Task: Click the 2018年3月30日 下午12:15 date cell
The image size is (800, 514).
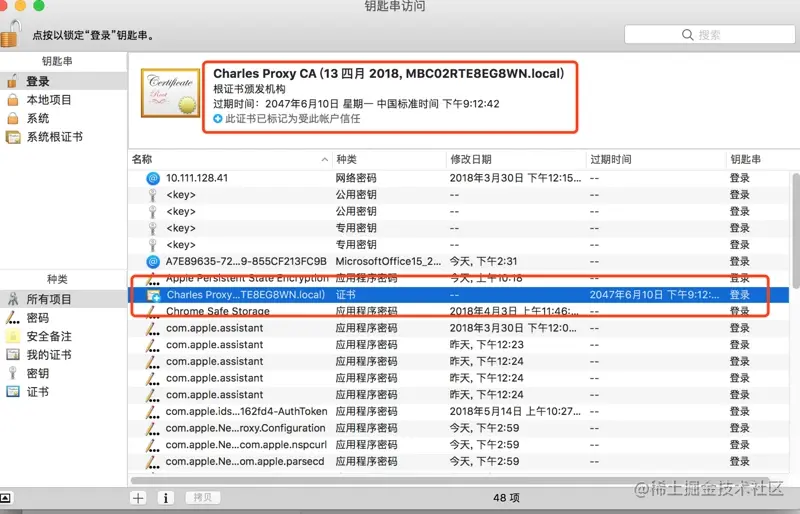Action: coord(515,178)
